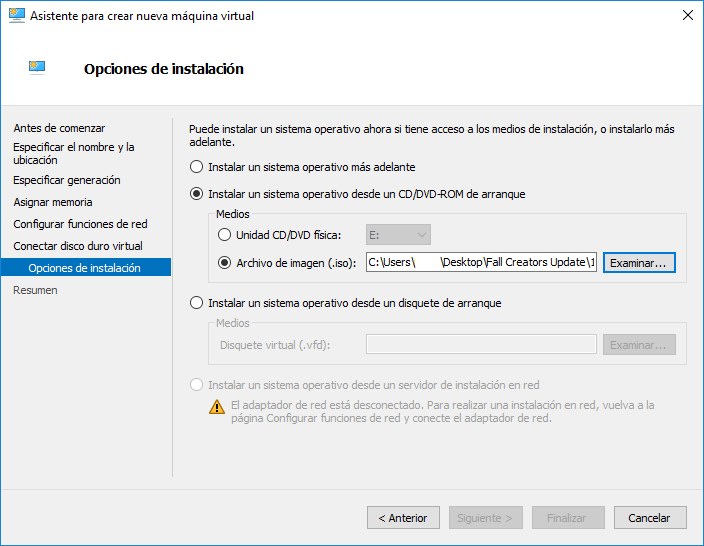Viewport: 704px width, 546px height.
Task: Click the virtual floppy (.vfd) path field
Action: point(481,344)
